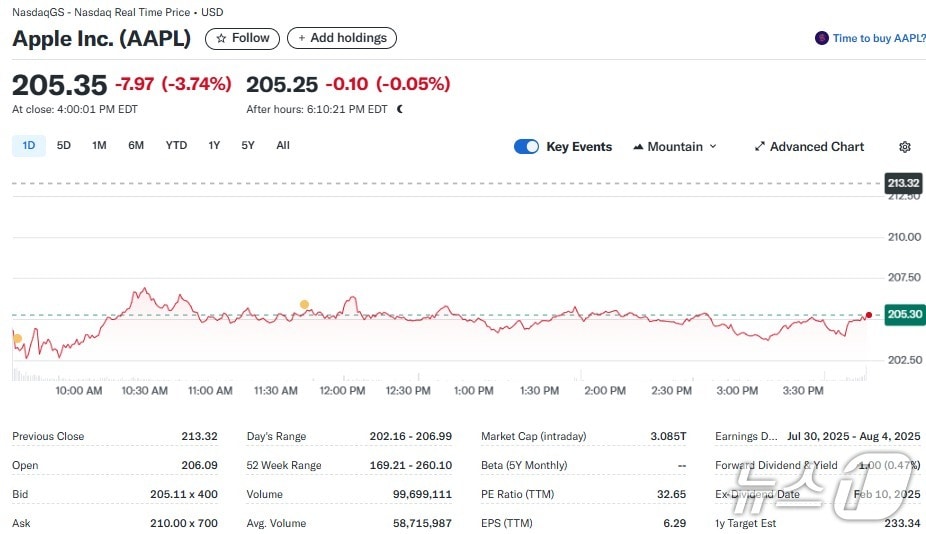
Task: Click the expand arrows icon for Advanced Chart
Action: (760, 146)
